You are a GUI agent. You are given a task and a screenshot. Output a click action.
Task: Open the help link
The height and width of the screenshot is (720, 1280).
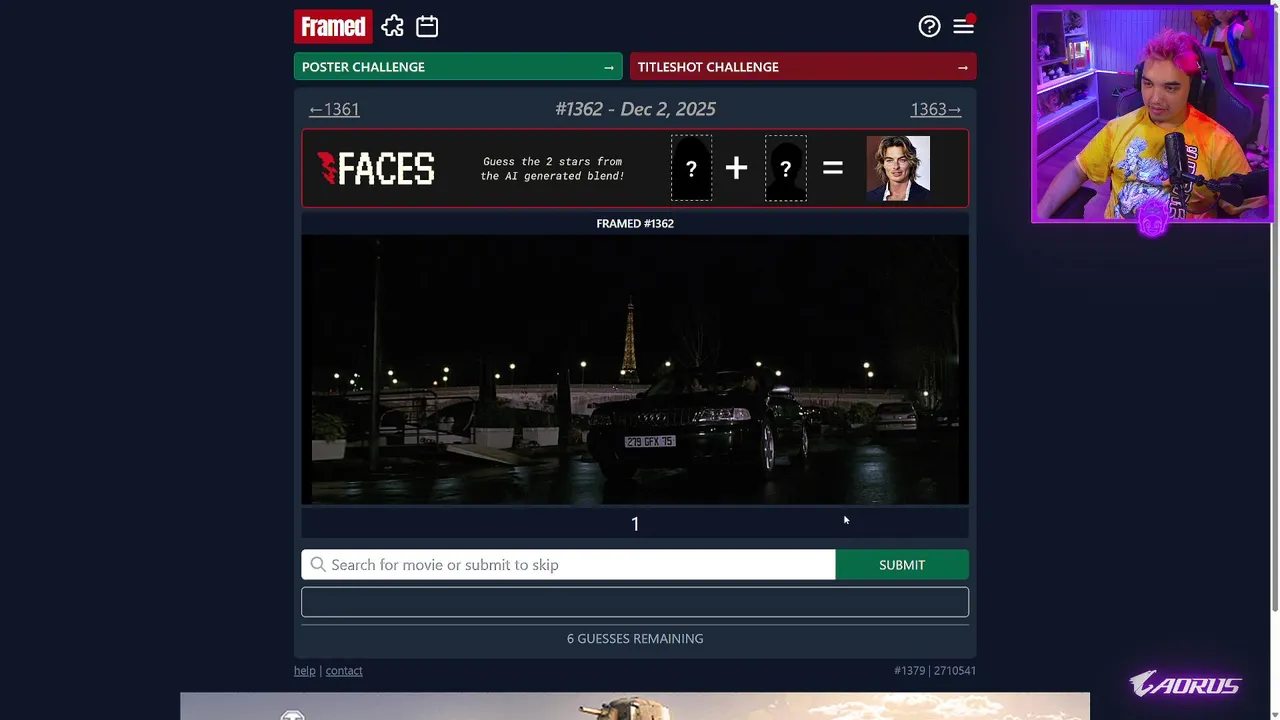(x=304, y=671)
